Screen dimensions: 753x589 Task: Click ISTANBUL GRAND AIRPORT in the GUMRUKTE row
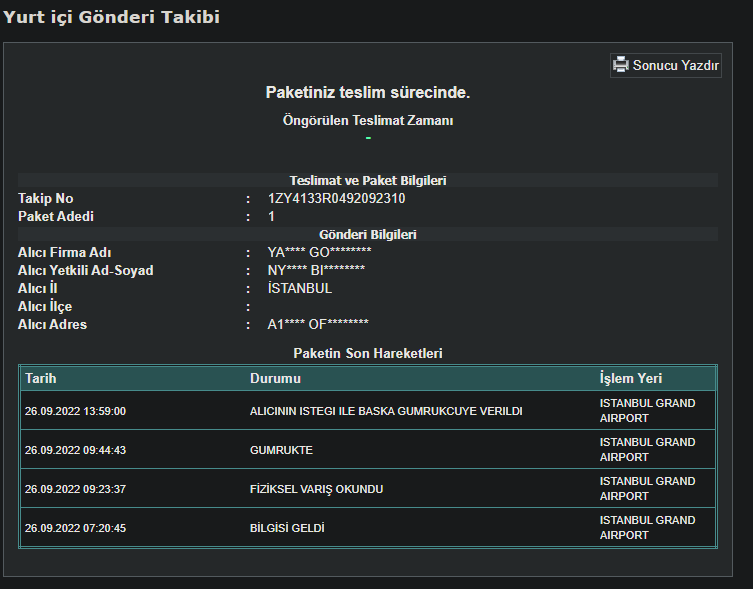pyautogui.click(x=647, y=449)
